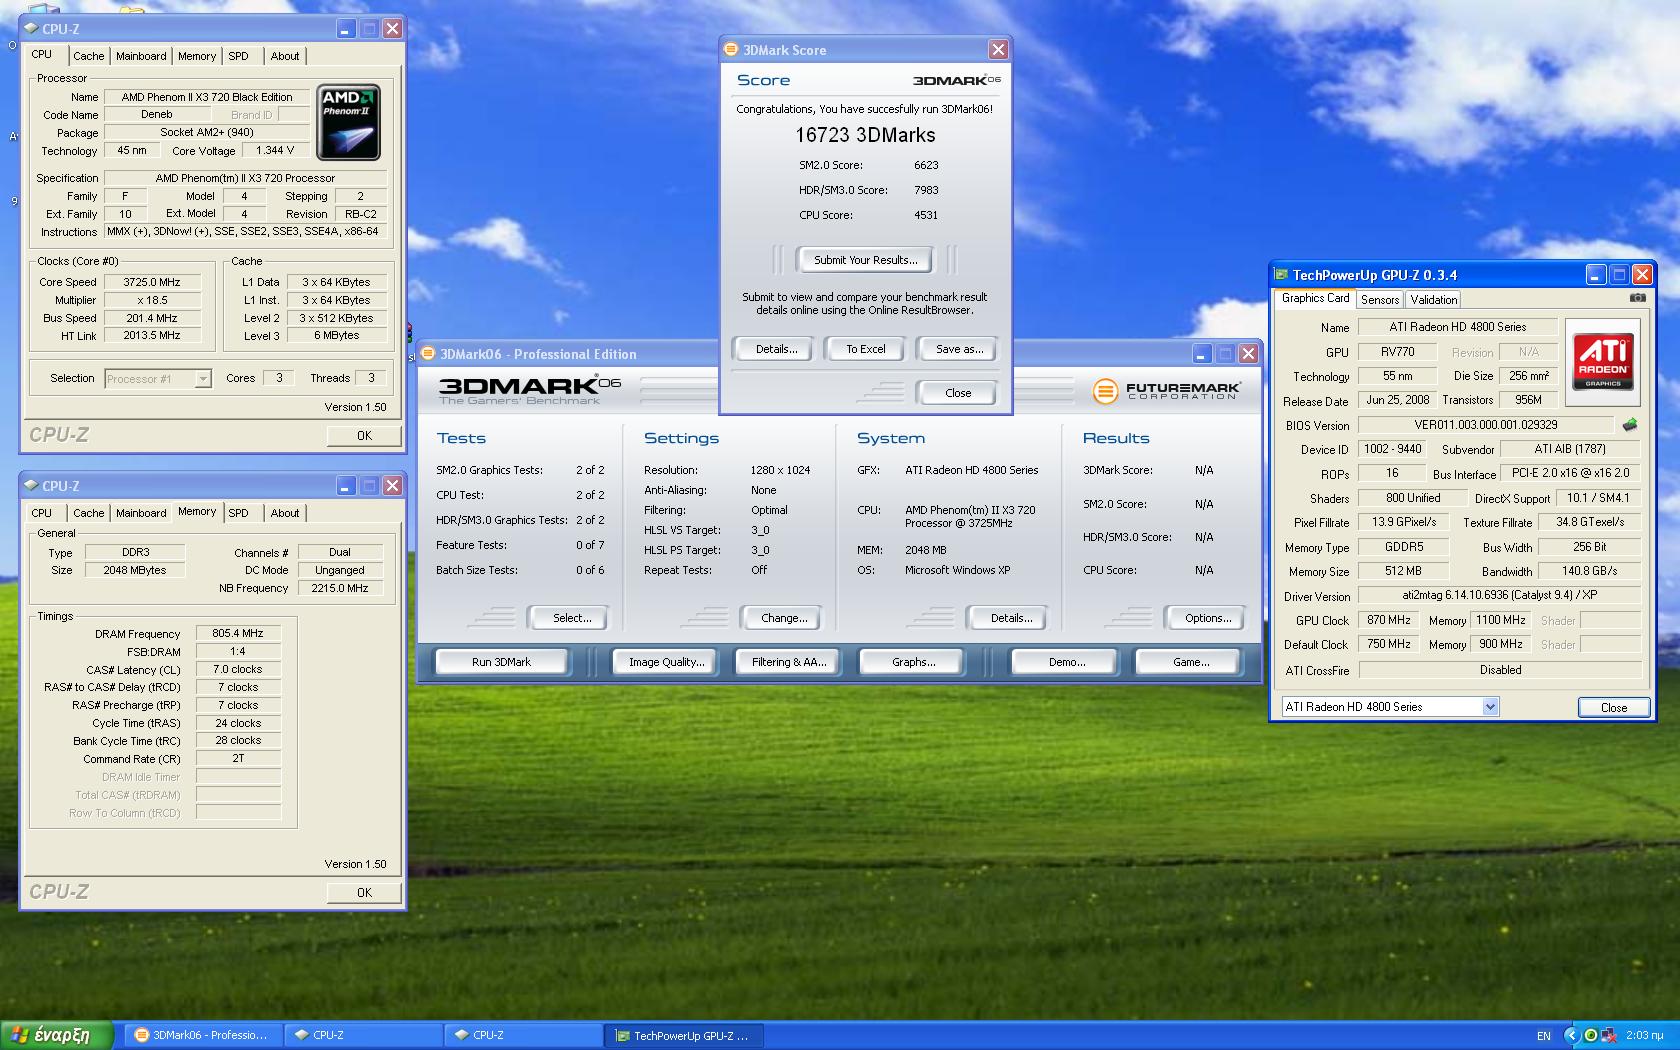The height and width of the screenshot is (1050, 1680).
Task: Click Details button in the 3DMark Score dialog
Action: 776,349
